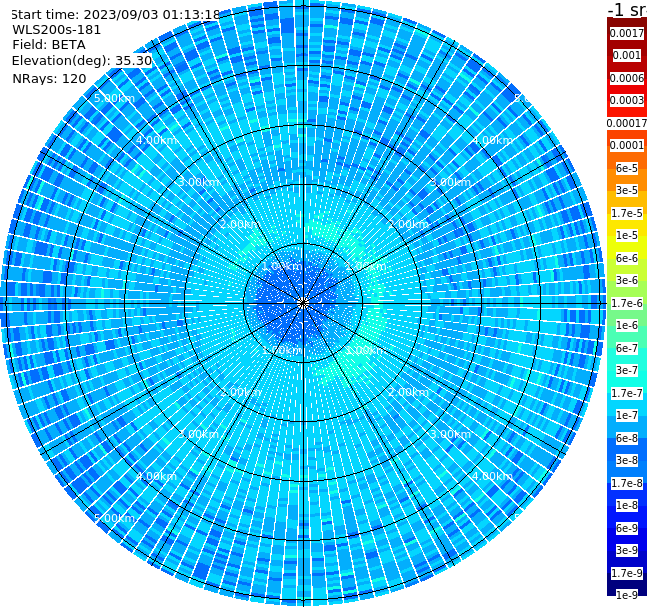This screenshot has width=647, height=607.
Task: Select the 3e-8 colorbar value
Action: 627,460
